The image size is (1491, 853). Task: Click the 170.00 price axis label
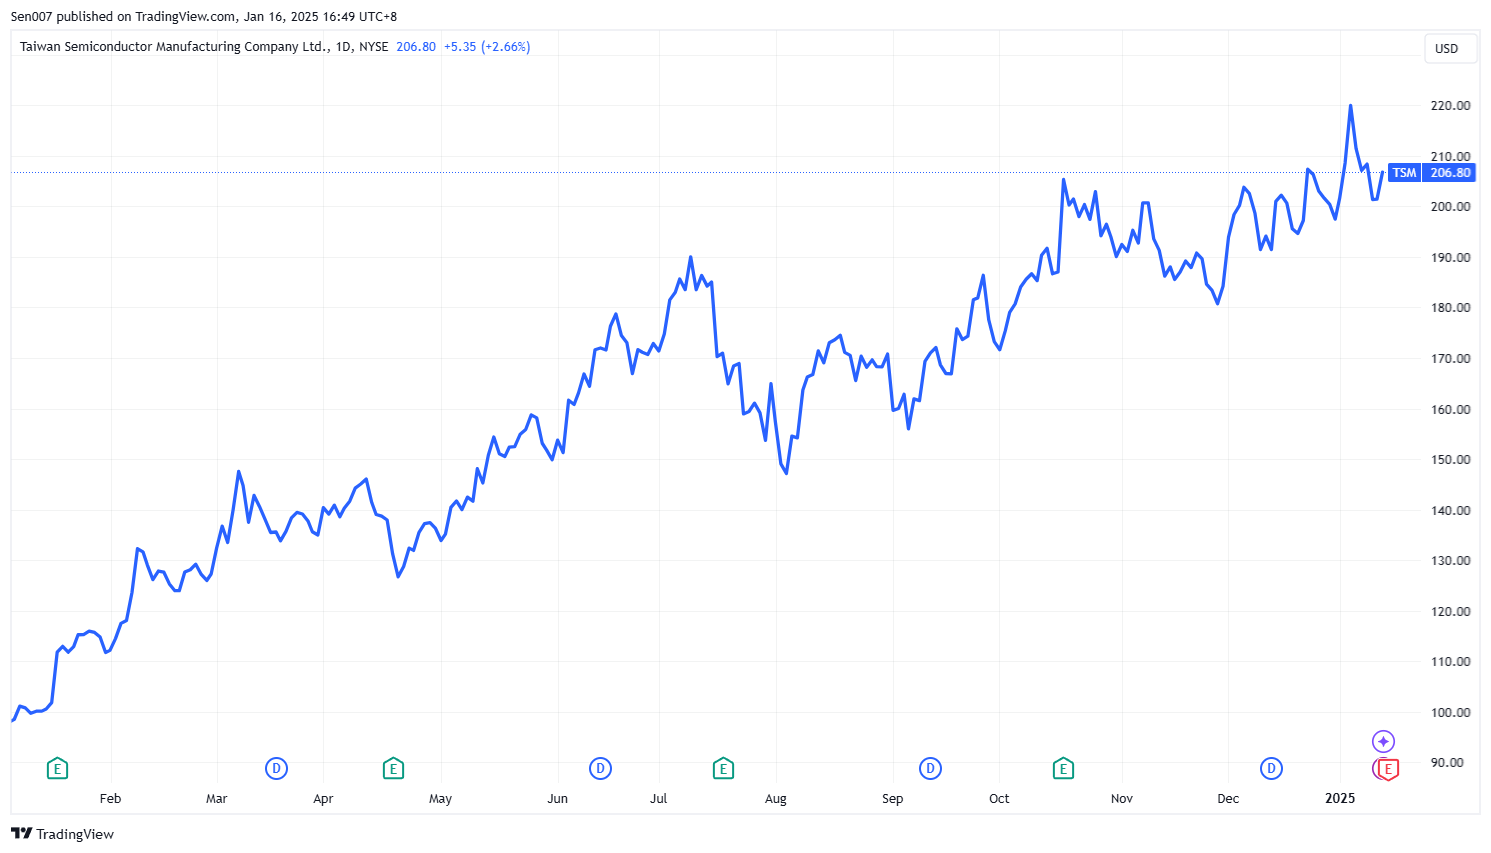[x=1451, y=358]
